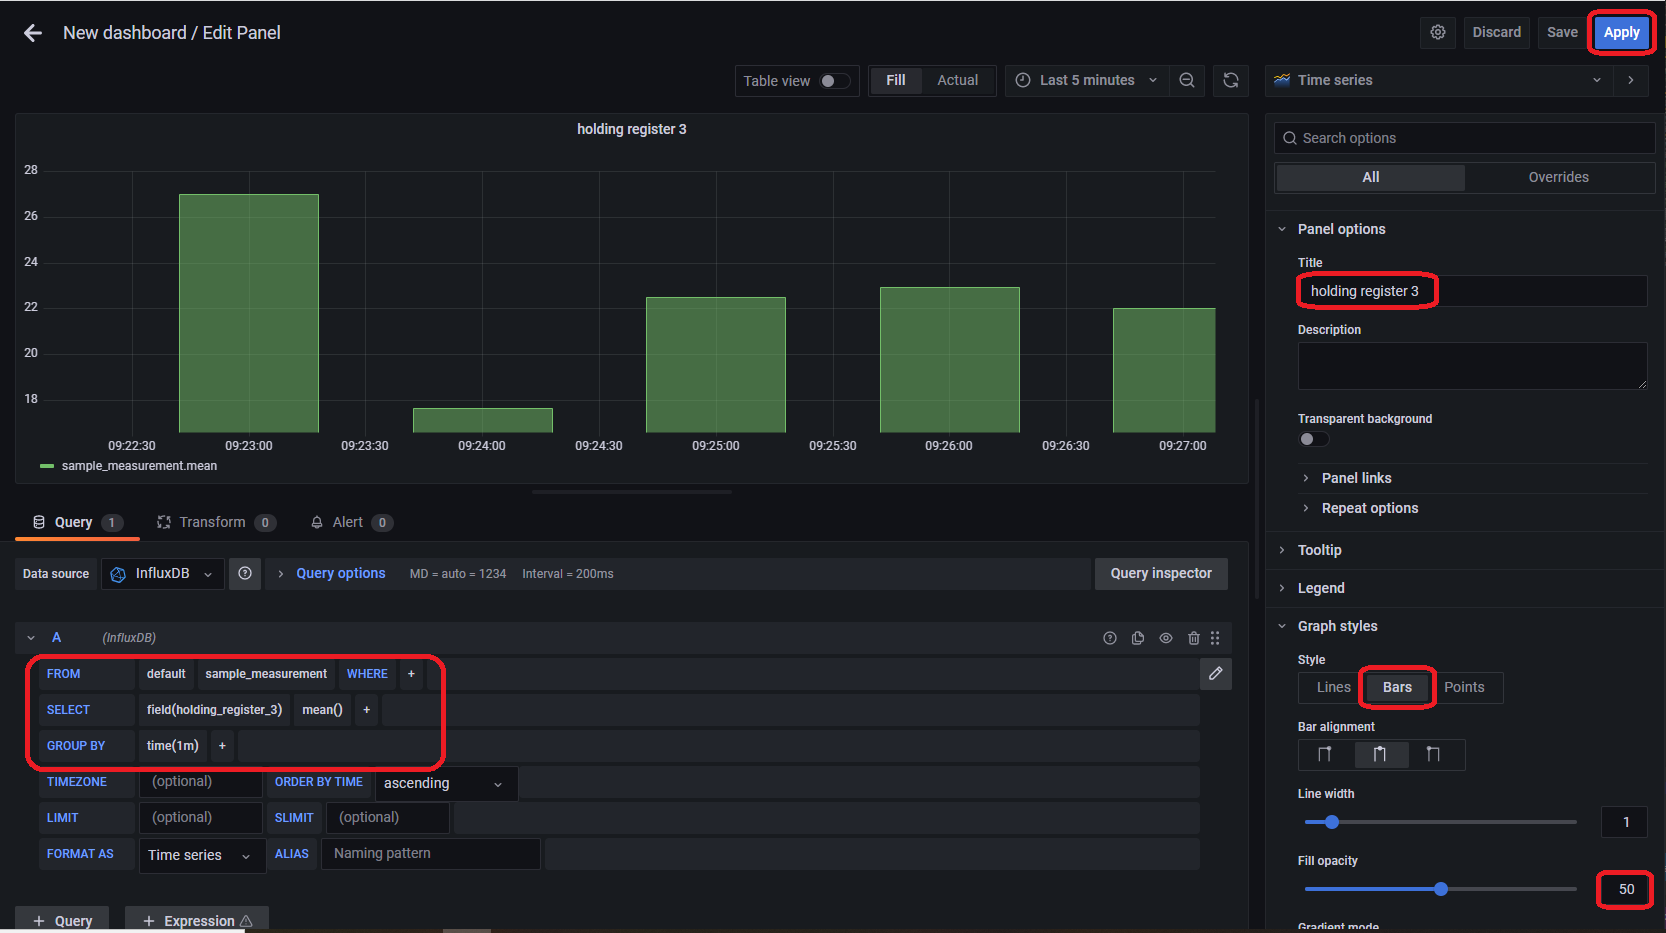The width and height of the screenshot is (1666, 933).
Task: Open the datasource help icon beside InfluxDB
Action: click(x=244, y=573)
